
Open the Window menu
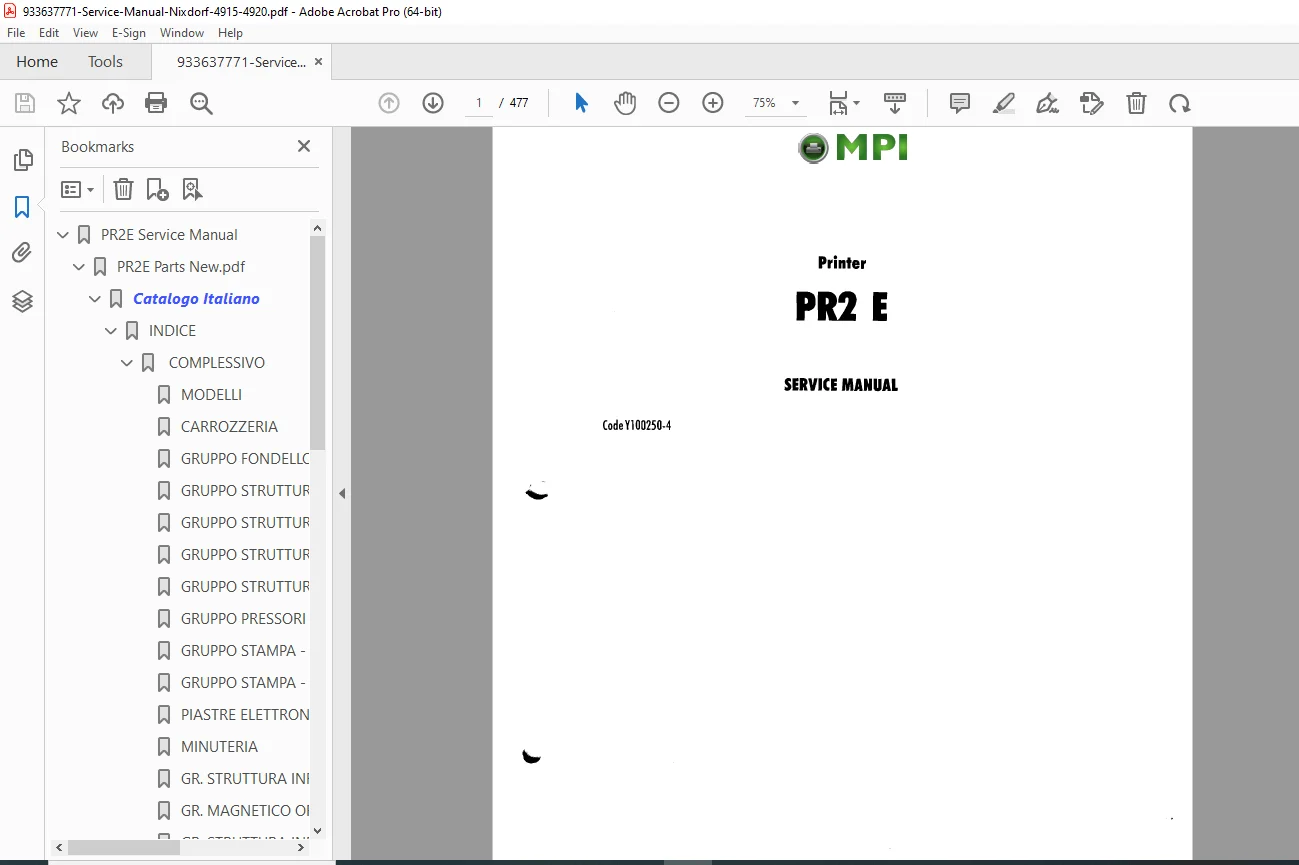[182, 33]
